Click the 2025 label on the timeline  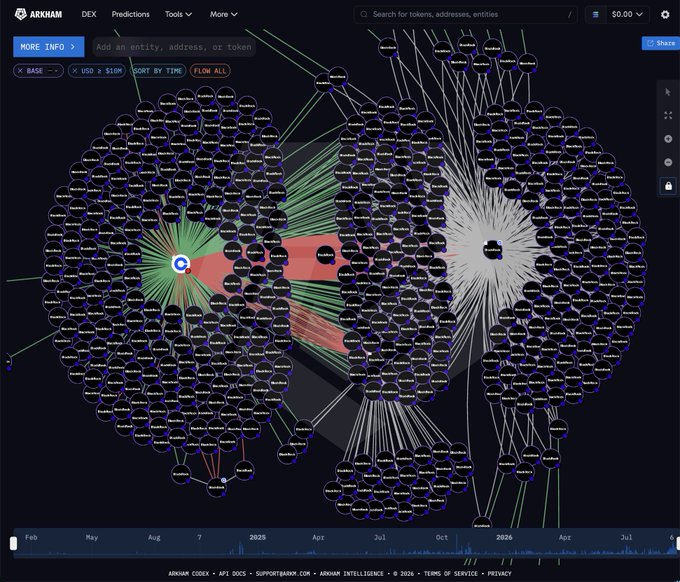[x=258, y=537]
